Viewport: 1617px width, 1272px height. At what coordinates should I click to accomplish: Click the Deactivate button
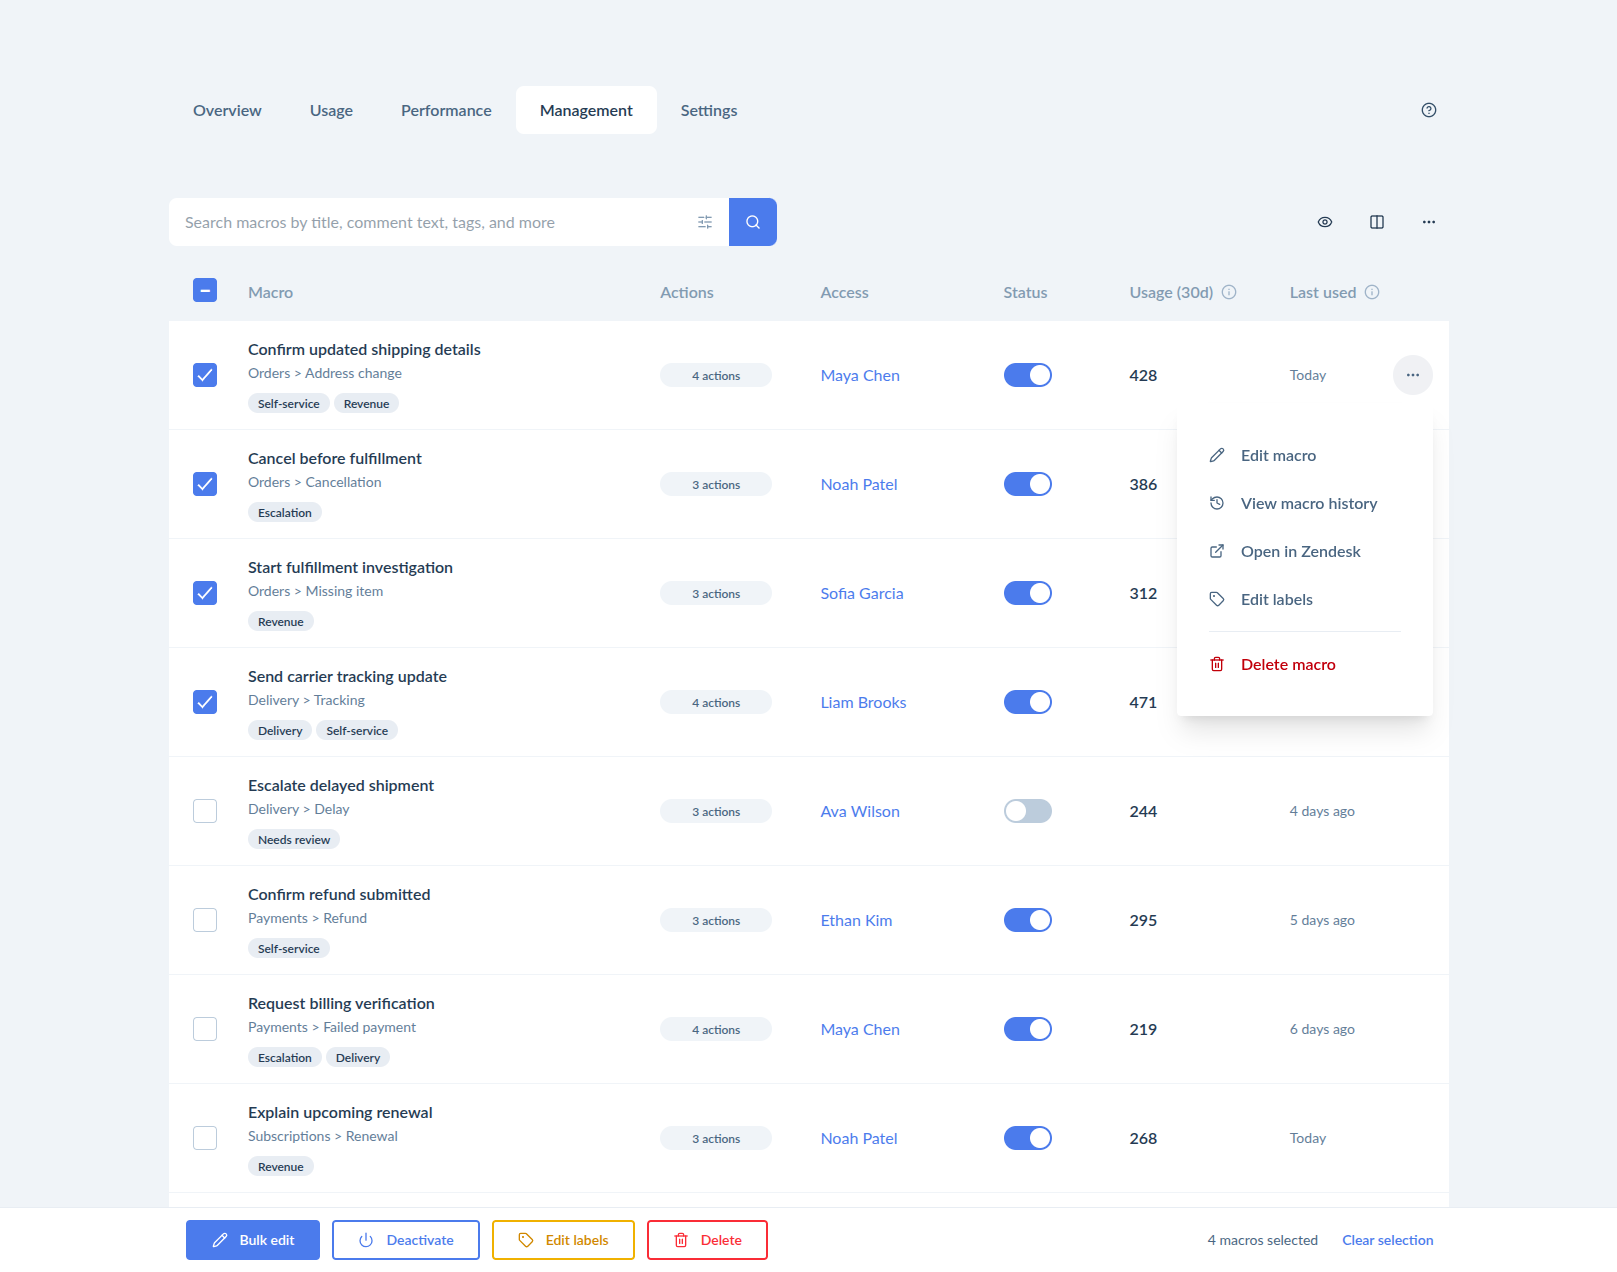point(406,1240)
